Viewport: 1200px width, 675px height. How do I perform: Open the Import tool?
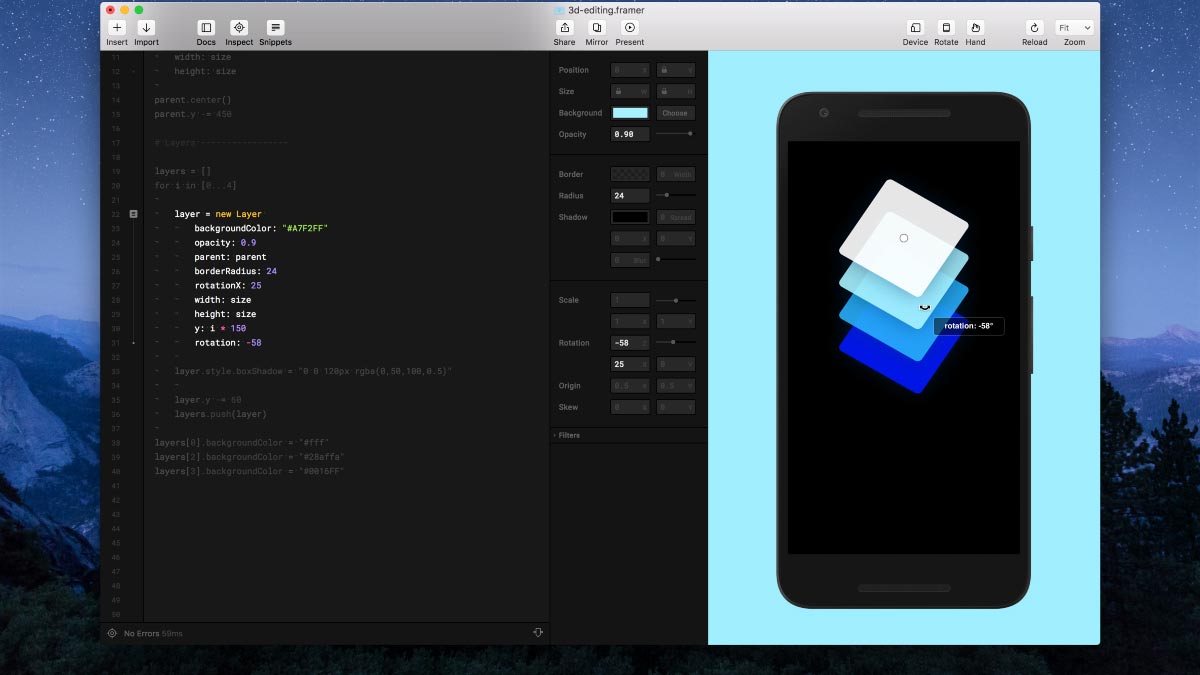146,28
